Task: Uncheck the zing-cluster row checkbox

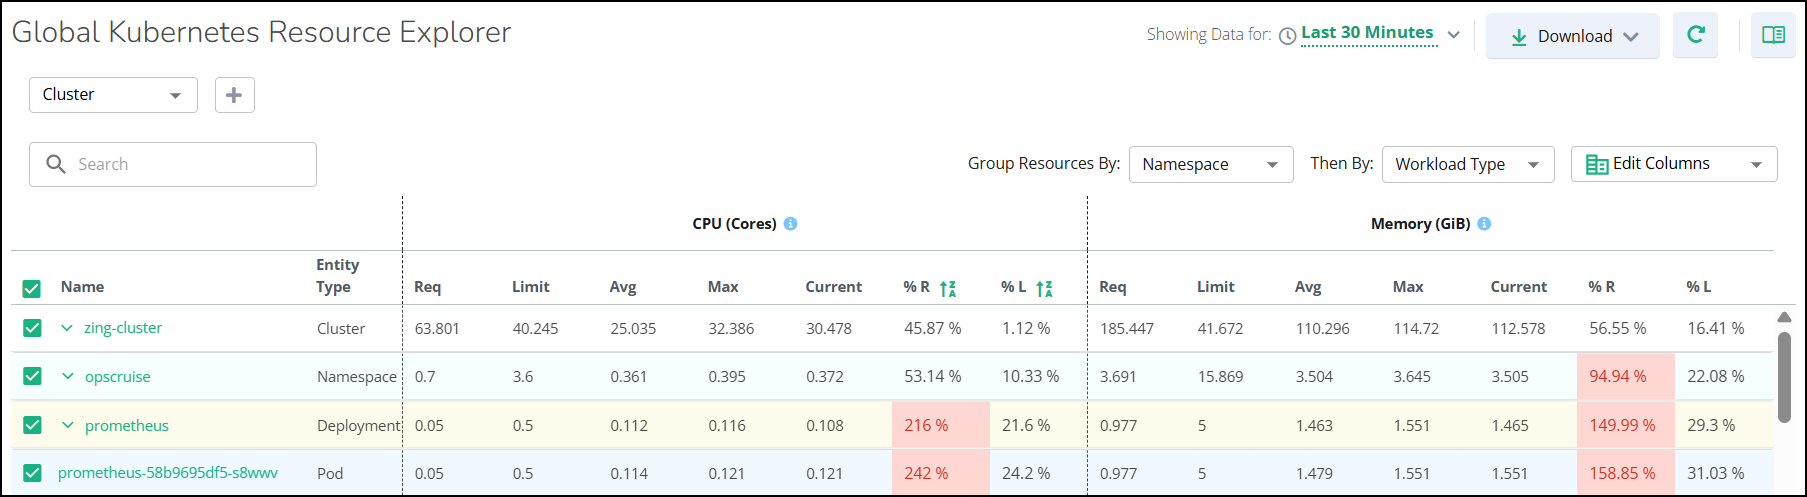Action: 32,328
